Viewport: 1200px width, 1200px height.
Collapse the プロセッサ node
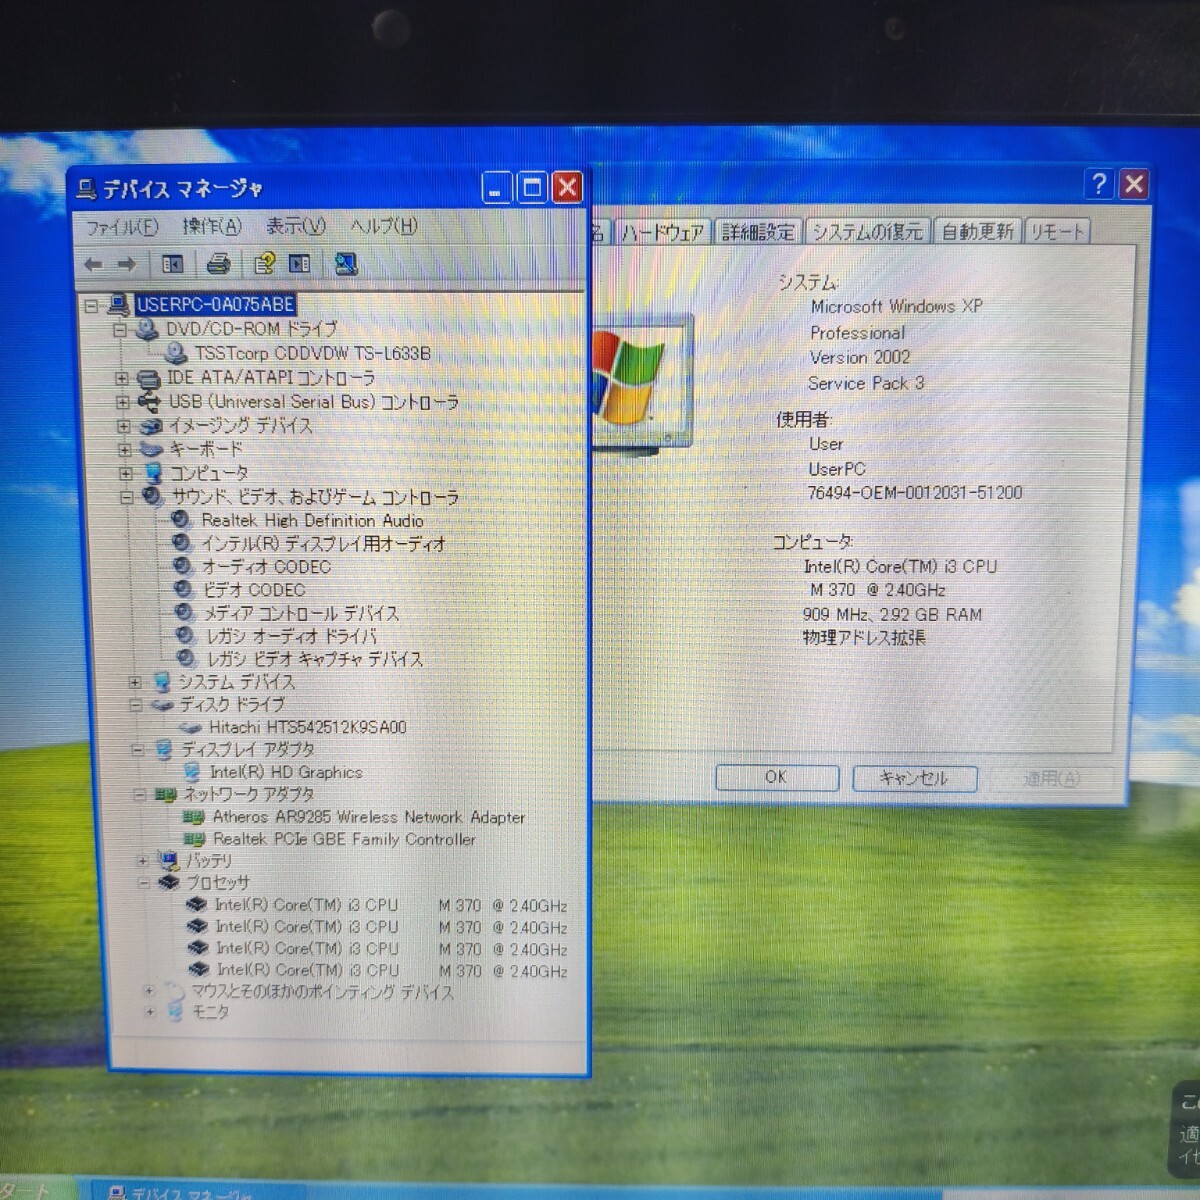(143, 883)
